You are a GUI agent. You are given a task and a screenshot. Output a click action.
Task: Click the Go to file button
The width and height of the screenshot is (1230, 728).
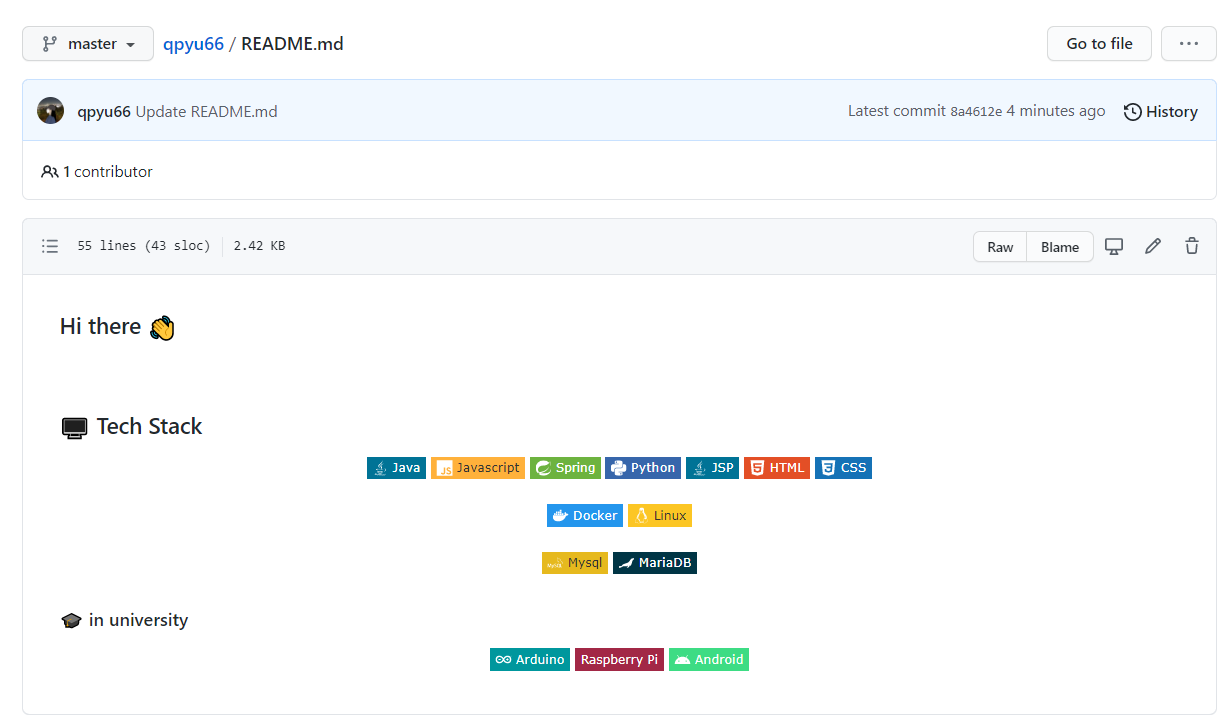click(1099, 44)
